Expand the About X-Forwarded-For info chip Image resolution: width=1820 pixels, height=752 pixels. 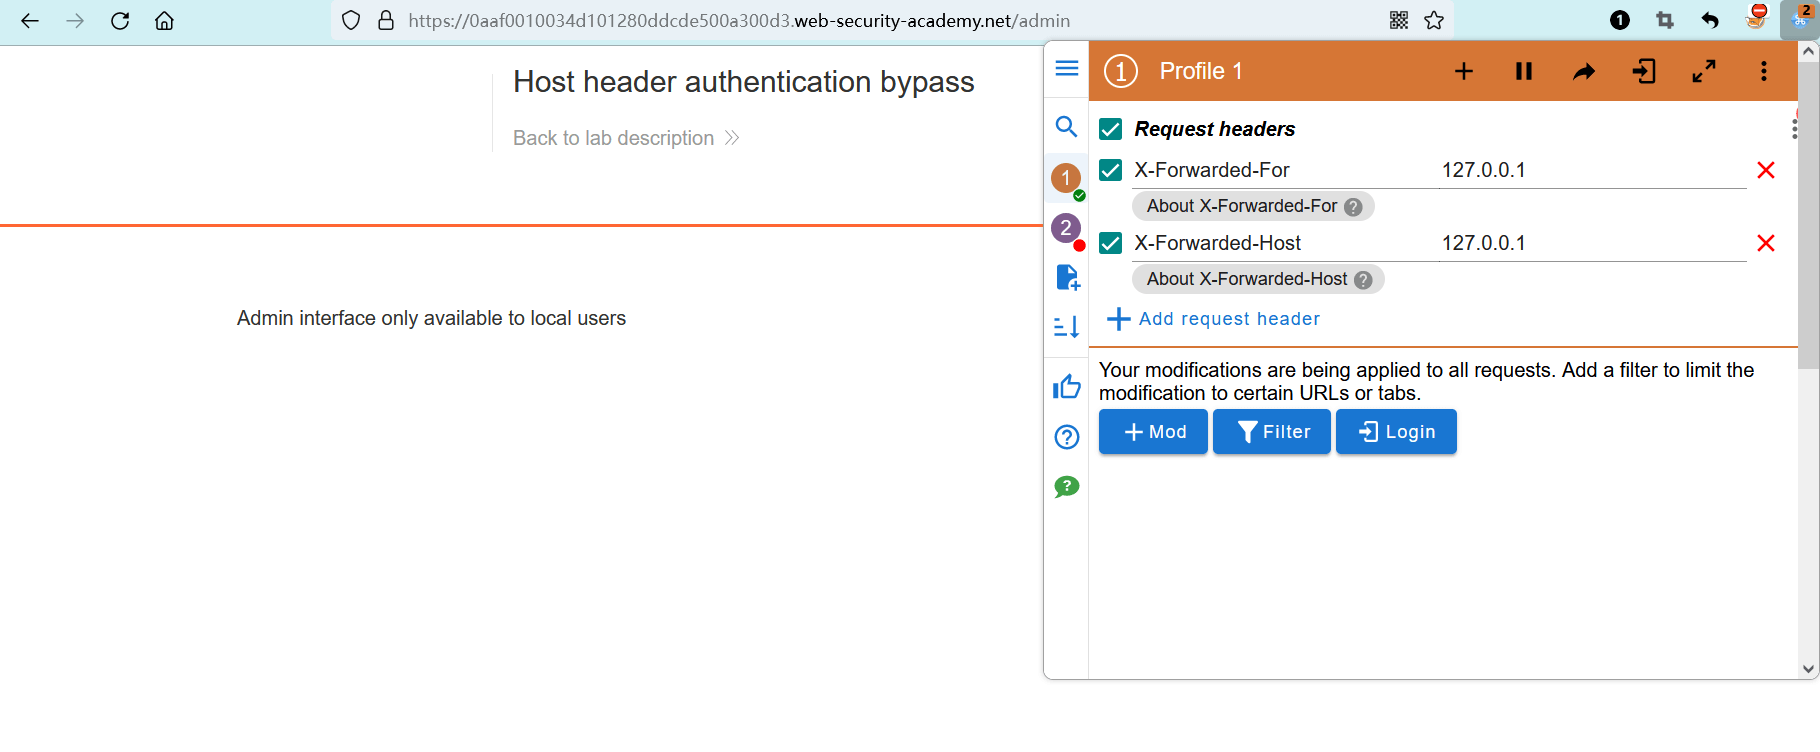point(1252,206)
